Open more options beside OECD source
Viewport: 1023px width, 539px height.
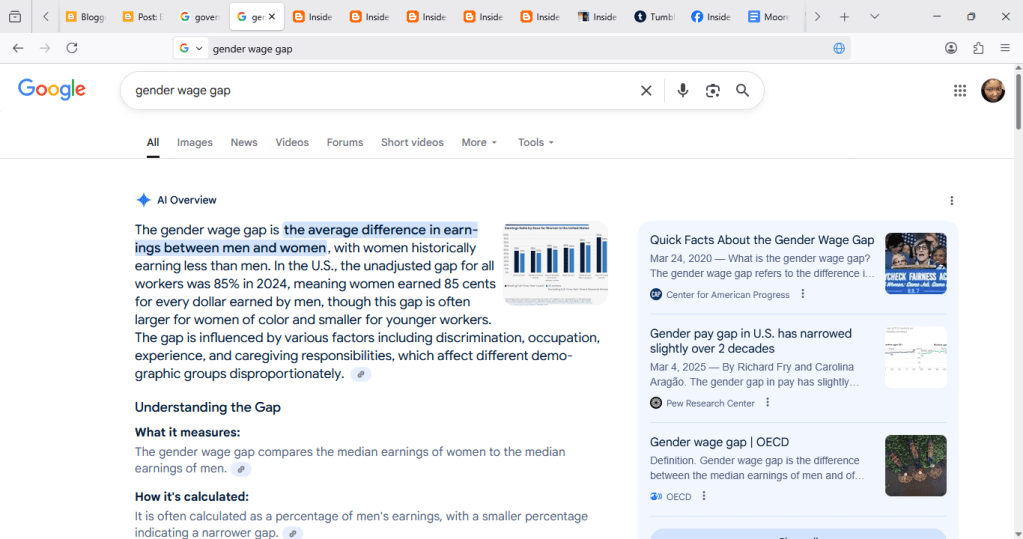[x=703, y=496]
